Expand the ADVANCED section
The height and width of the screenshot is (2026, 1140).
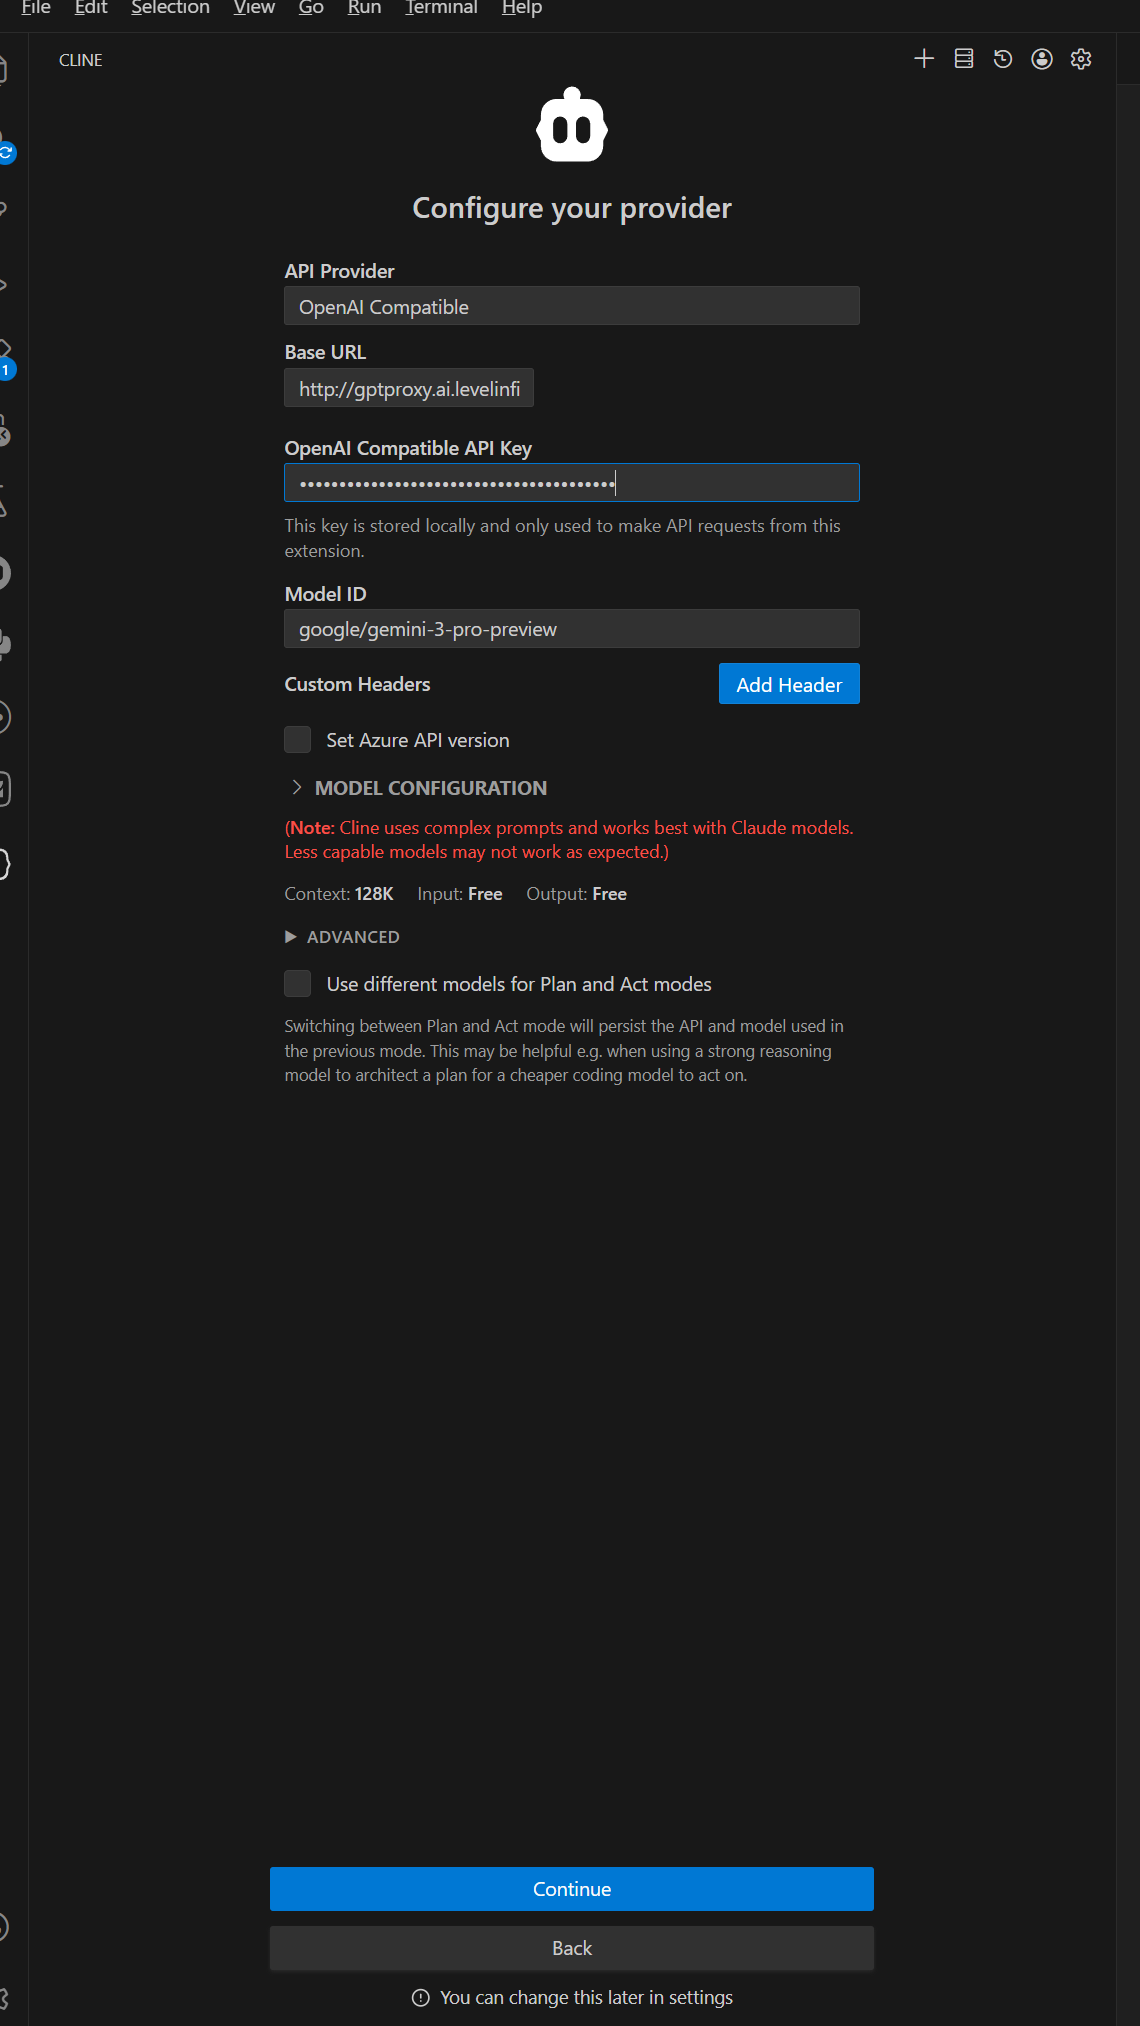click(352, 937)
